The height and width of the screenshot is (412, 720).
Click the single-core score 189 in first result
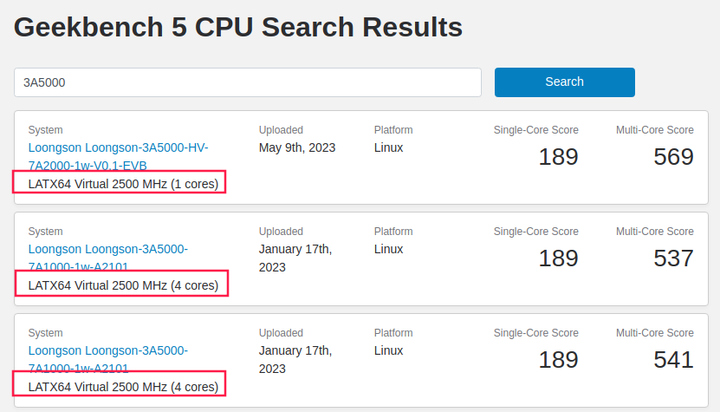558,157
